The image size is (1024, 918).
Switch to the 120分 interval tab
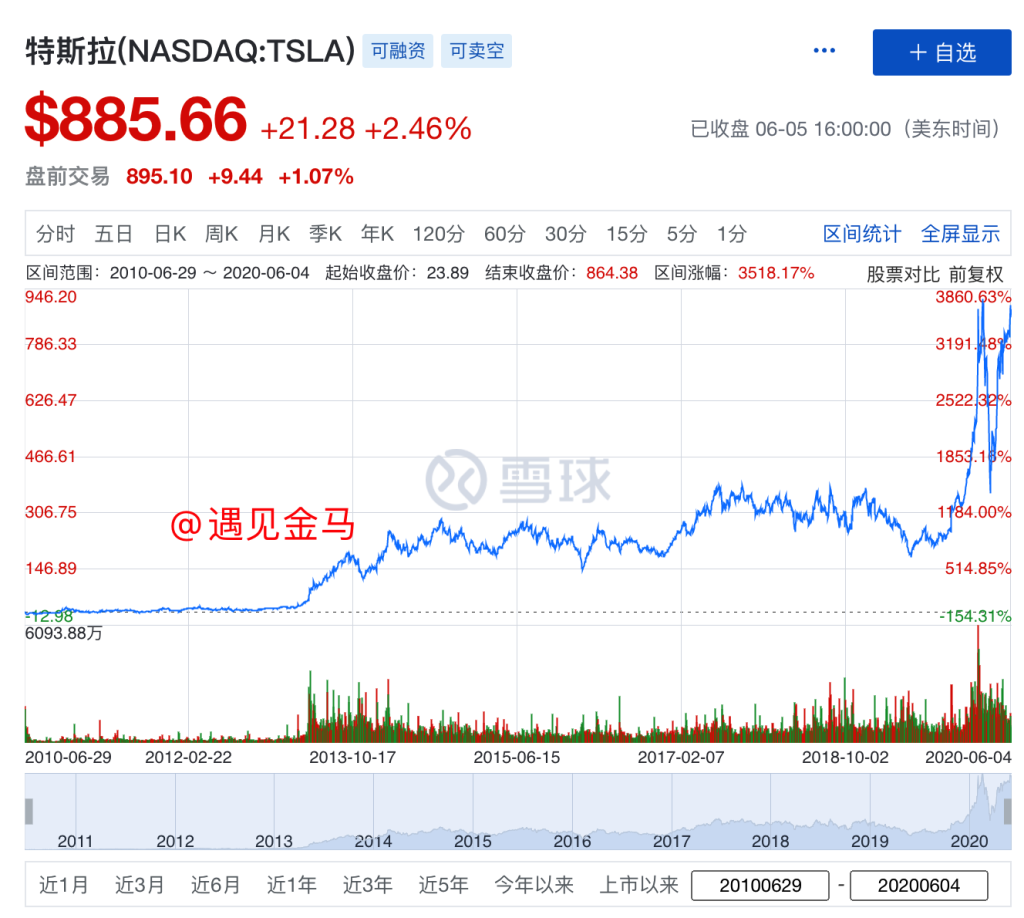438,234
